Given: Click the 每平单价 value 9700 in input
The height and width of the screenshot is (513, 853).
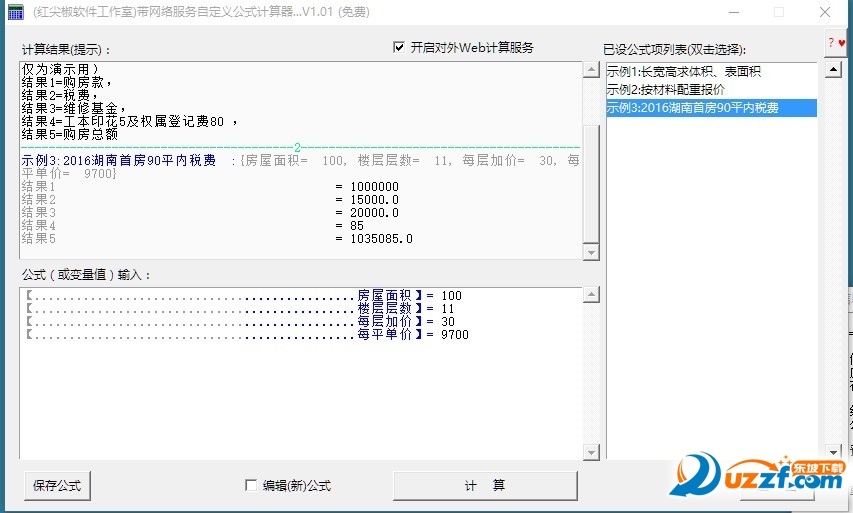Looking at the screenshot, I should [455, 335].
